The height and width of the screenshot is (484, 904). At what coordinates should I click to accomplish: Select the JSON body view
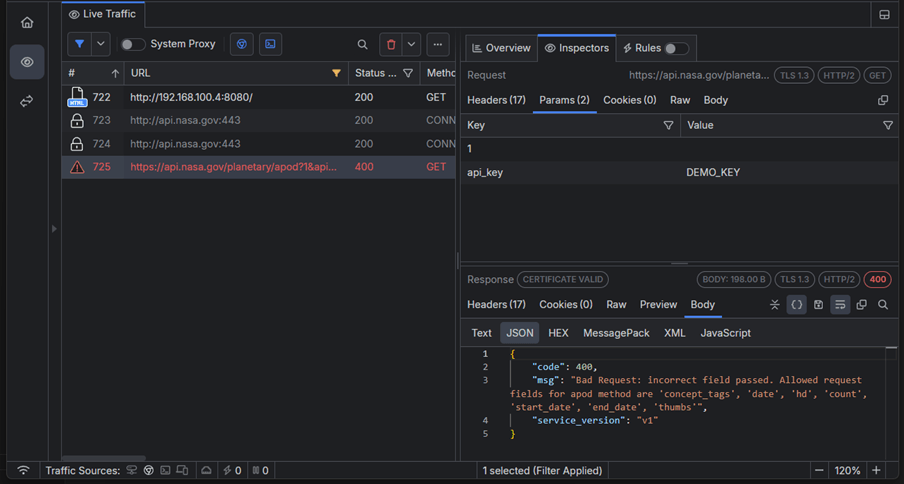point(520,333)
